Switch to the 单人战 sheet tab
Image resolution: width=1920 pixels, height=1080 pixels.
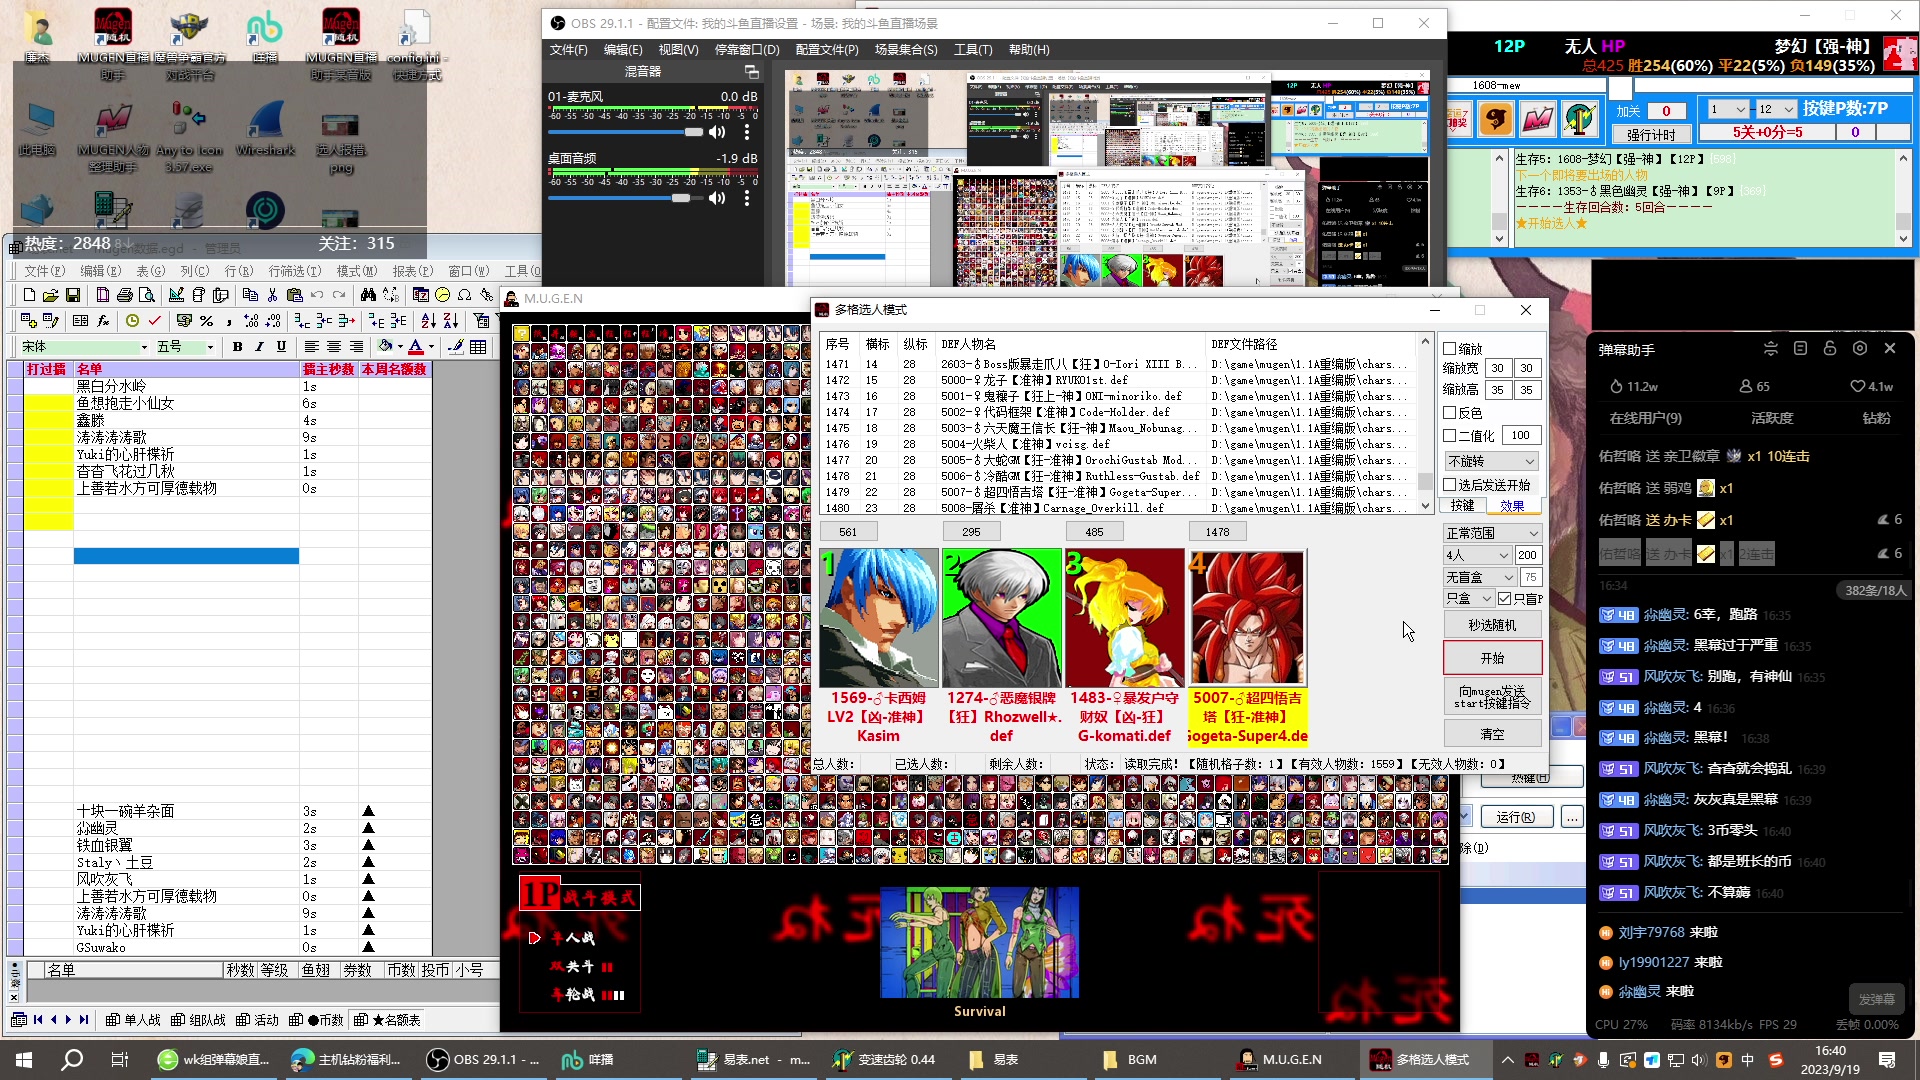pyautogui.click(x=133, y=1020)
